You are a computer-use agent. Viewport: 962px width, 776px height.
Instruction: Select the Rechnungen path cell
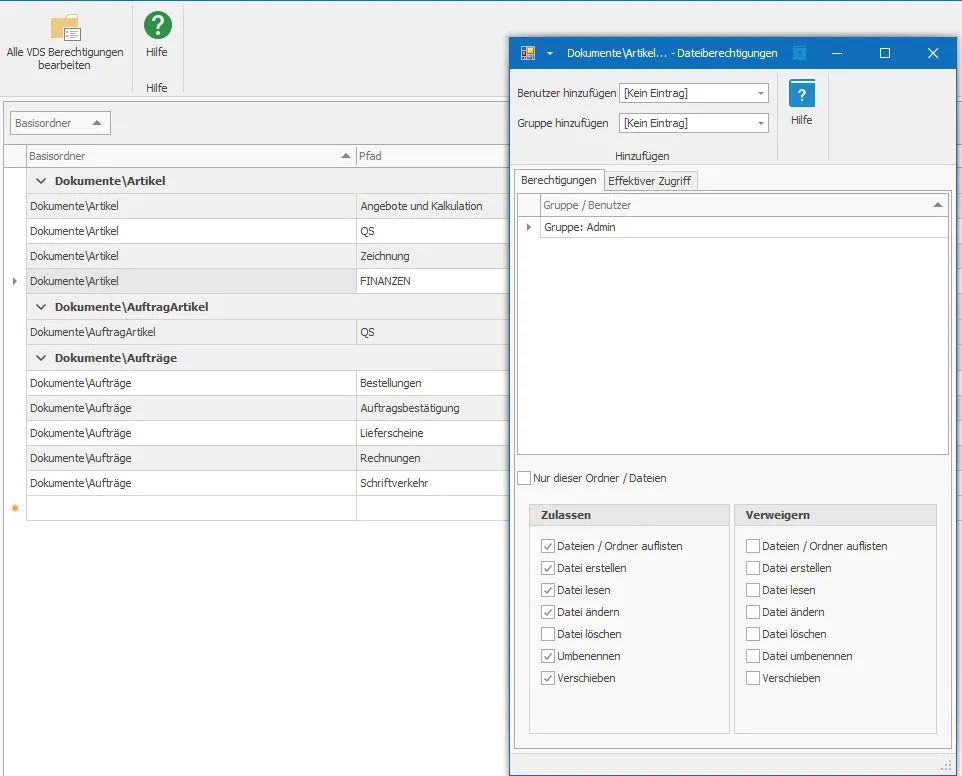click(432, 458)
